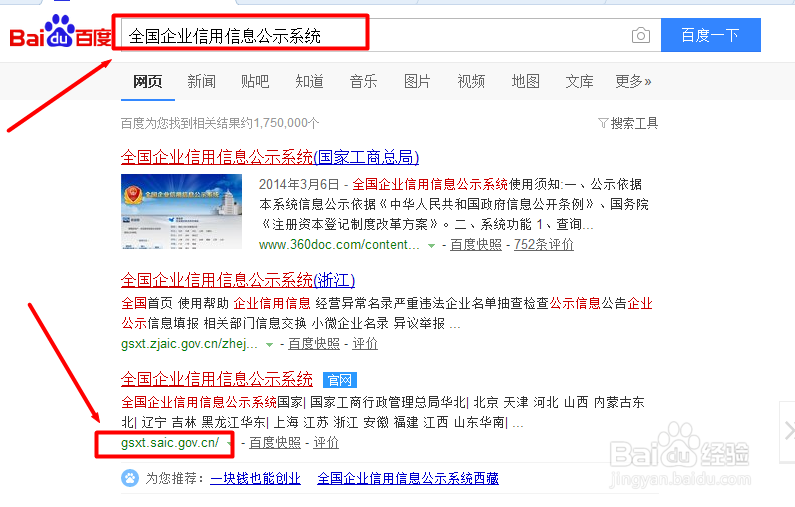Expand dropdown arrow next to gsxt.saic.gov.cn

(x=230, y=444)
